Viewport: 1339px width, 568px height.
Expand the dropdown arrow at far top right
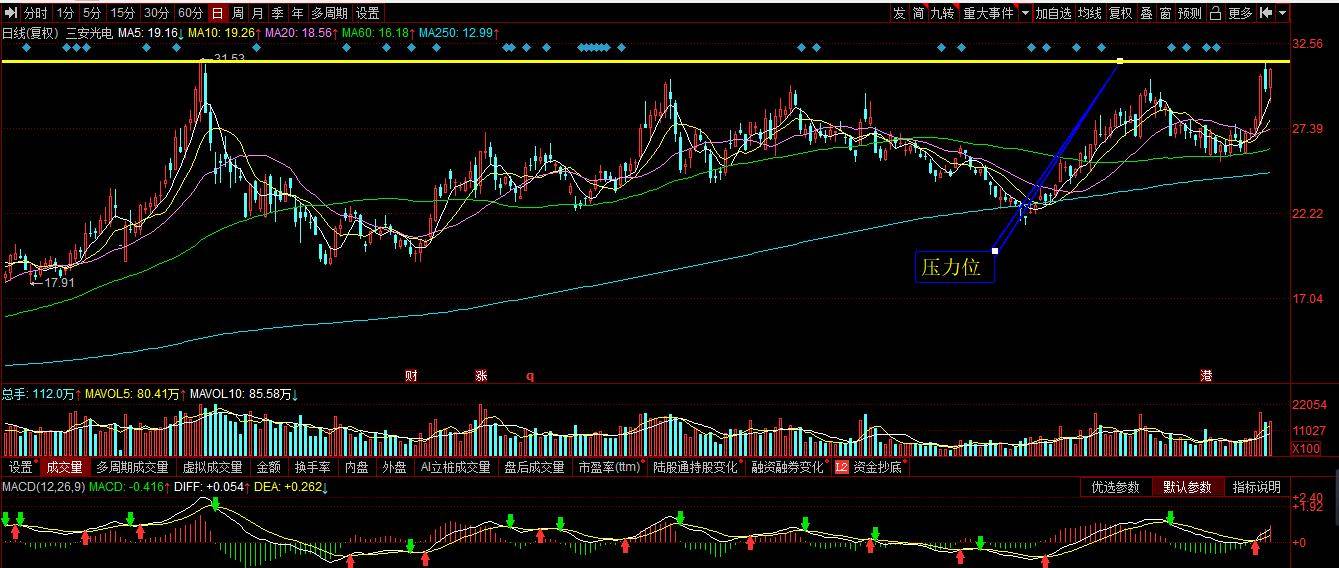1283,13
